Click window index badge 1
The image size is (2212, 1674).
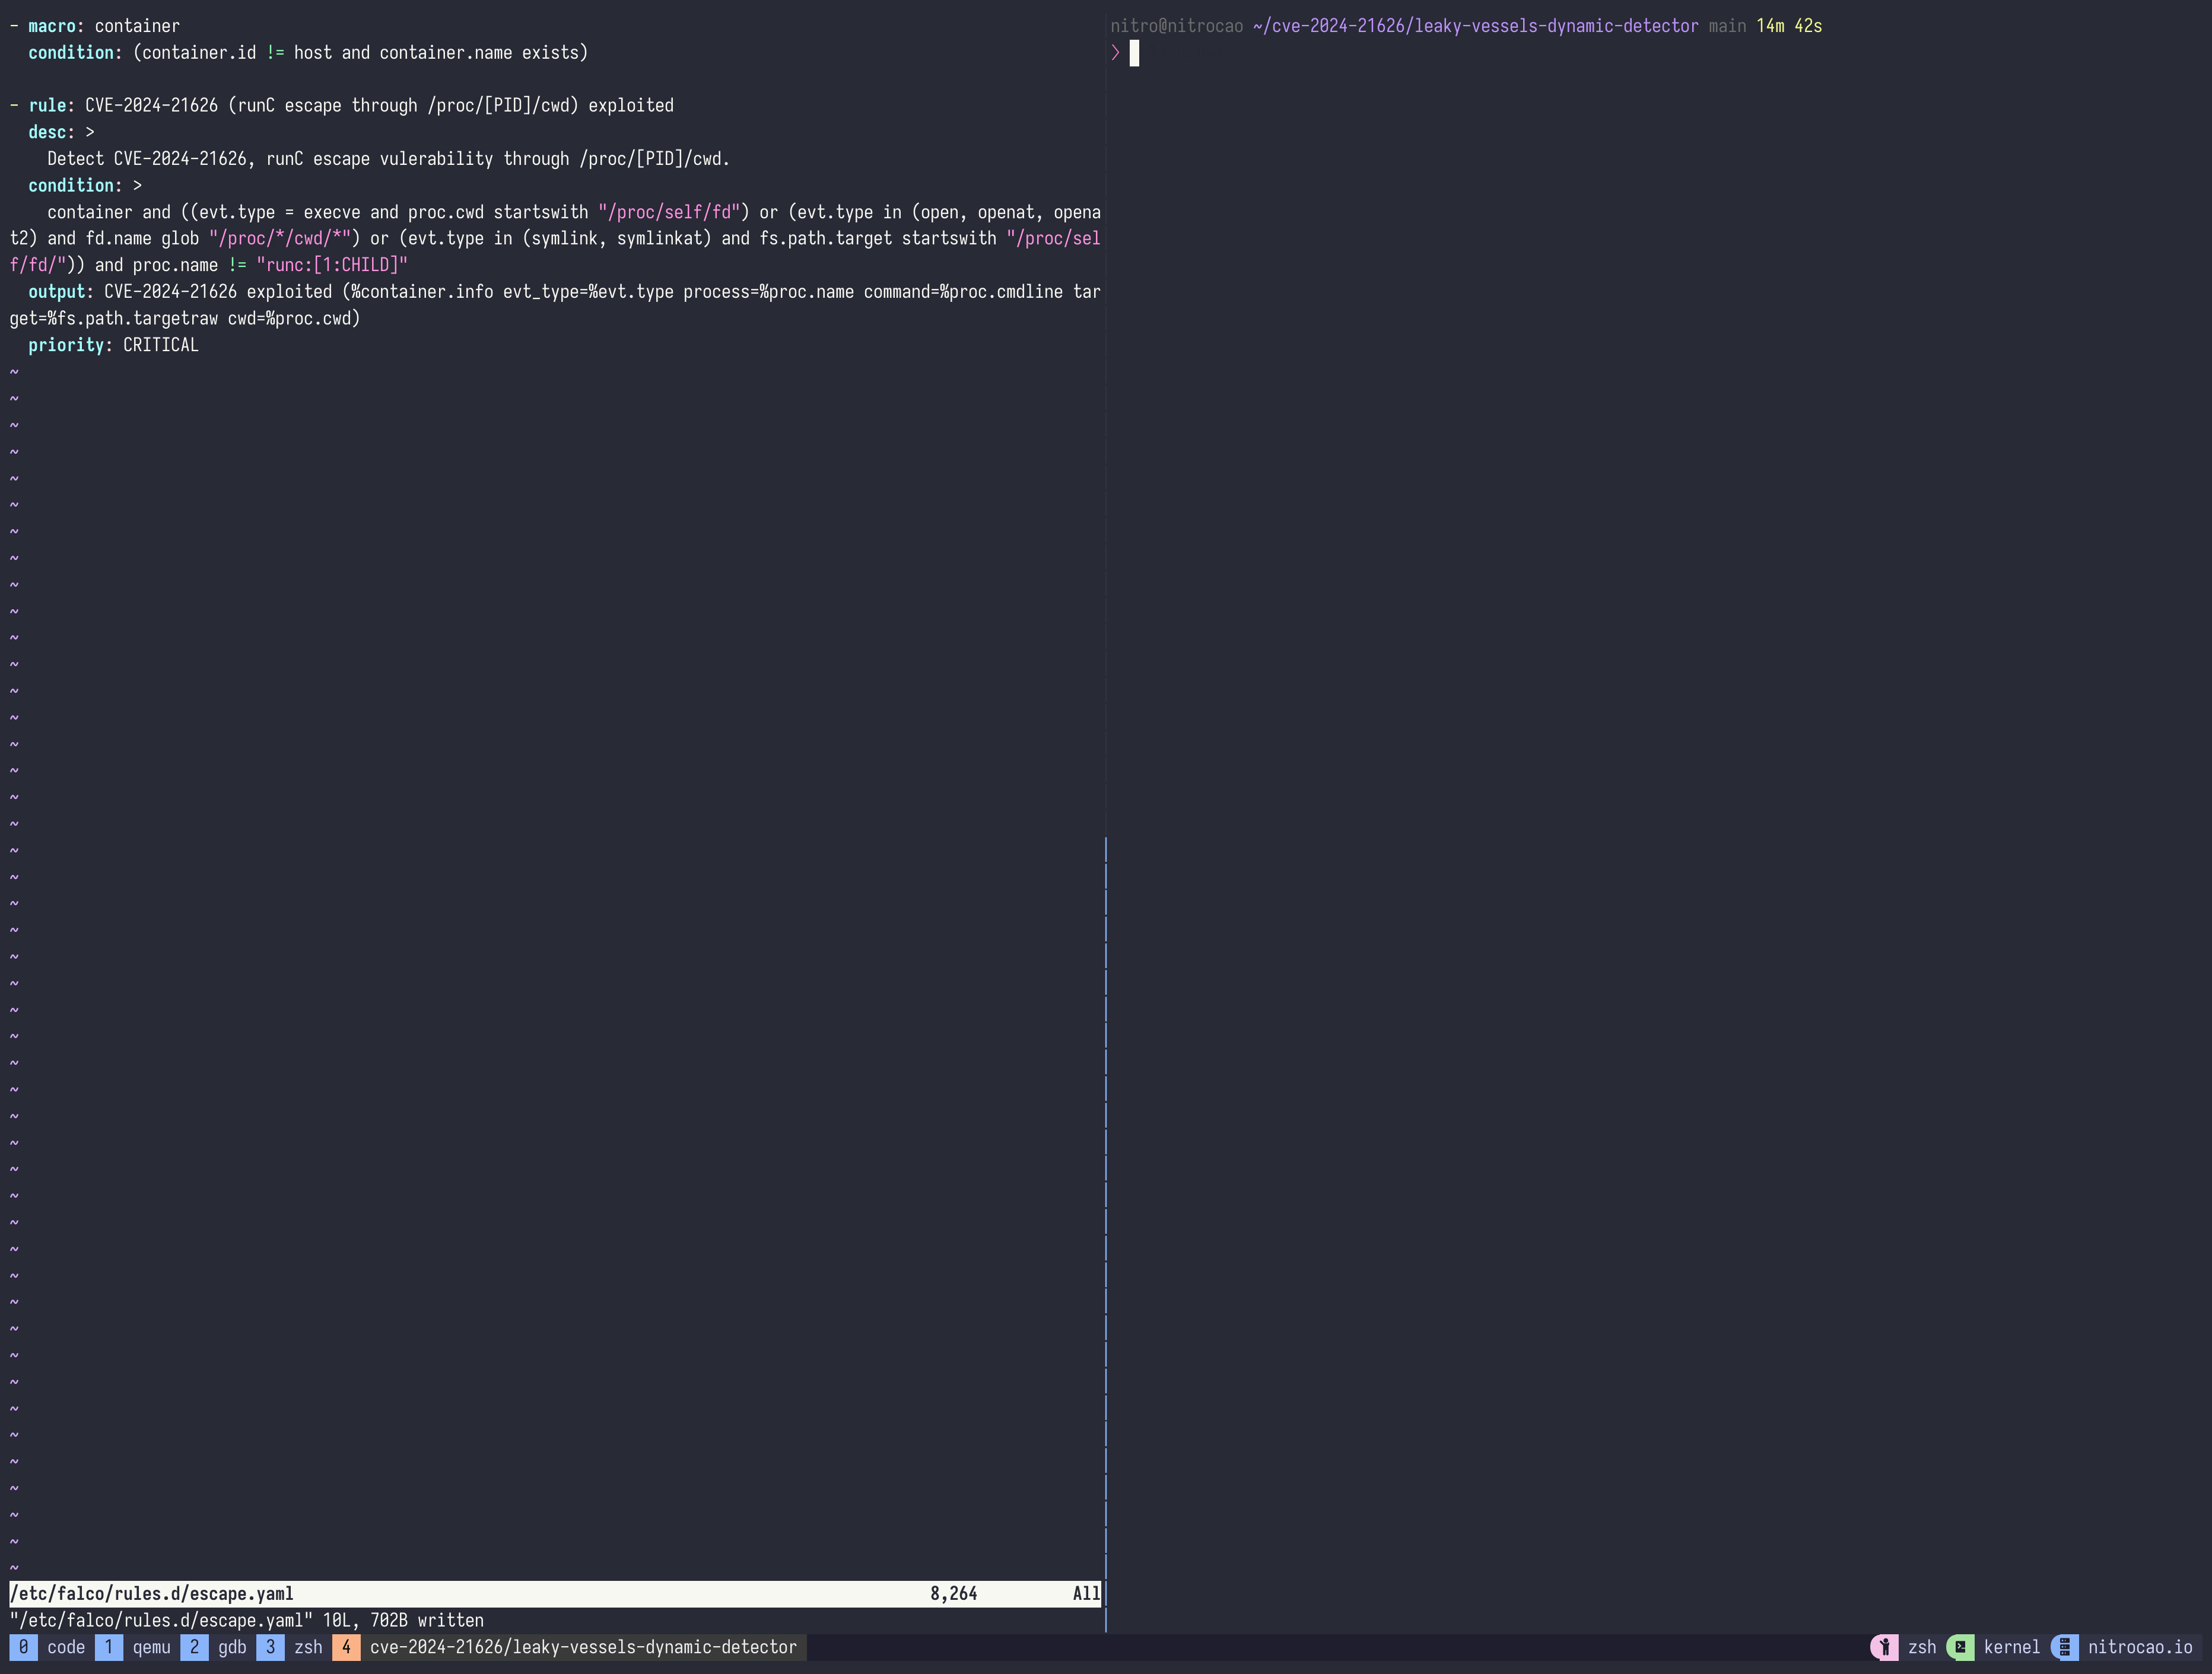[109, 1647]
